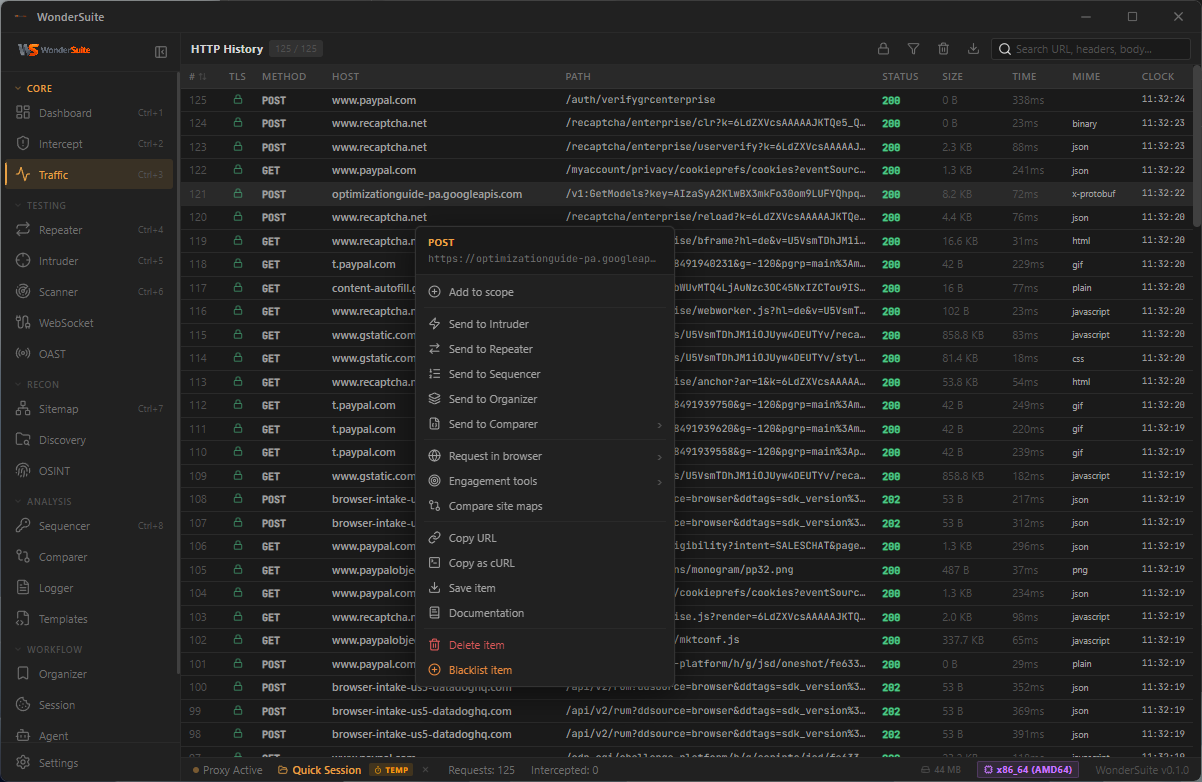Expand Request in browser submenu
This screenshot has height=782, width=1202.
[545, 456]
